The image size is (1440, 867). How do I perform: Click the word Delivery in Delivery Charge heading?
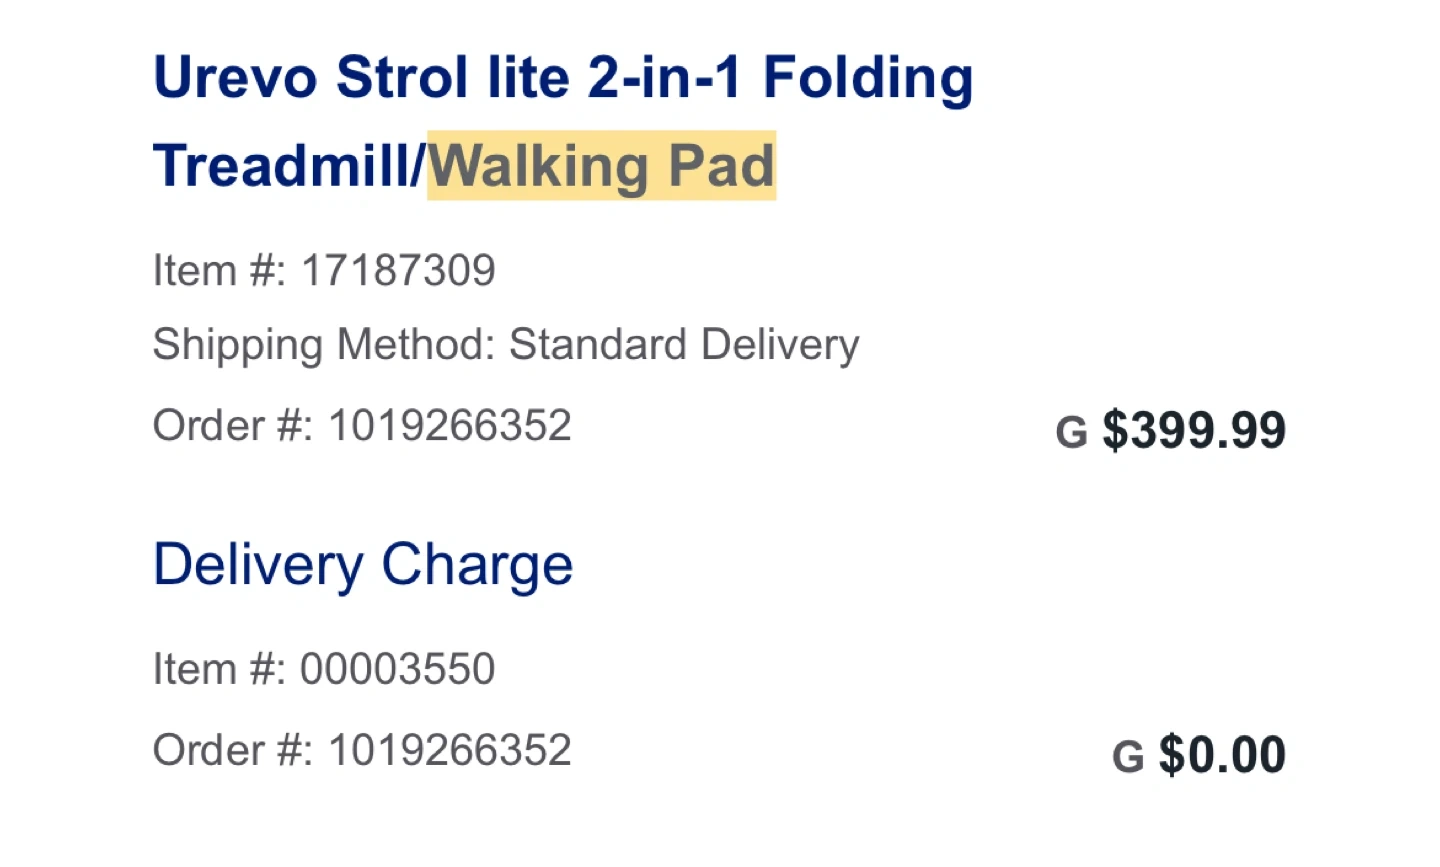pyautogui.click(x=258, y=565)
